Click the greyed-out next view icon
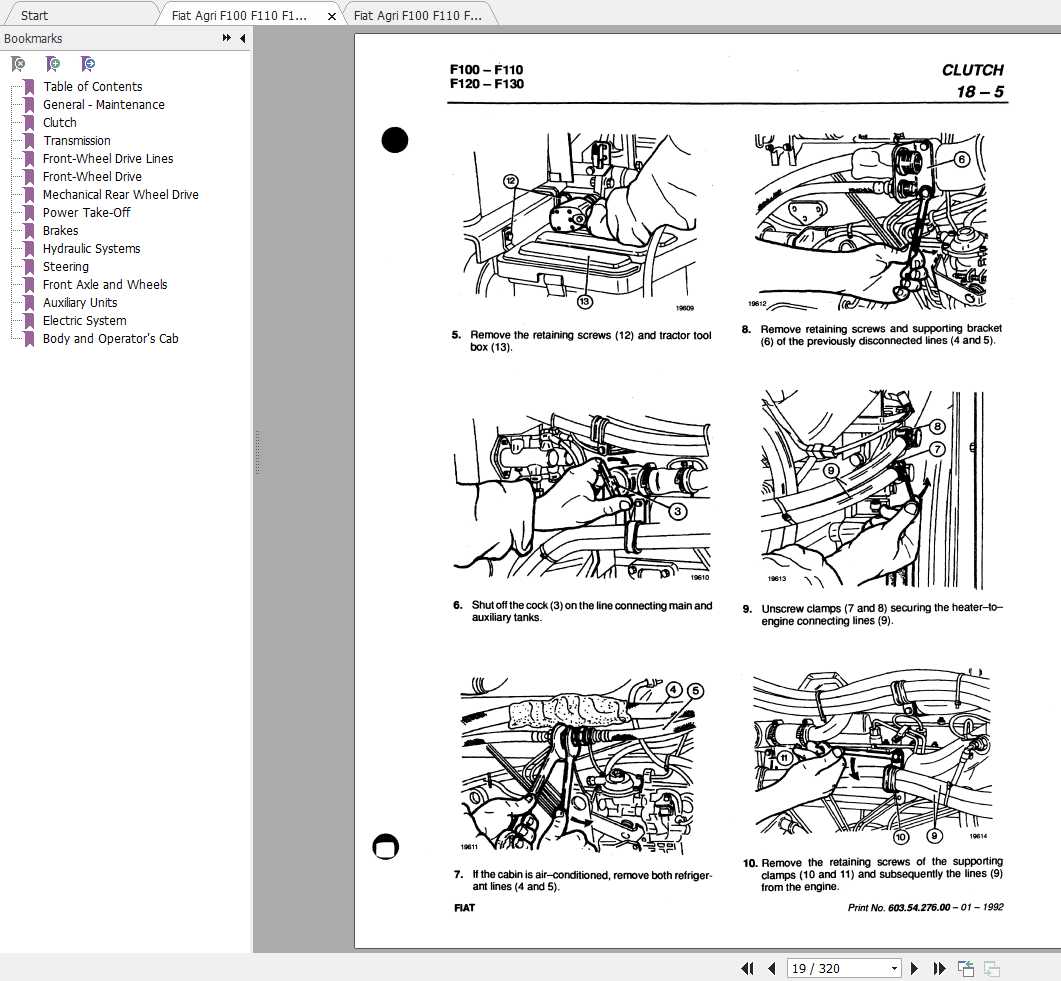Image resolution: width=1061 pixels, height=981 pixels. click(991, 968)
